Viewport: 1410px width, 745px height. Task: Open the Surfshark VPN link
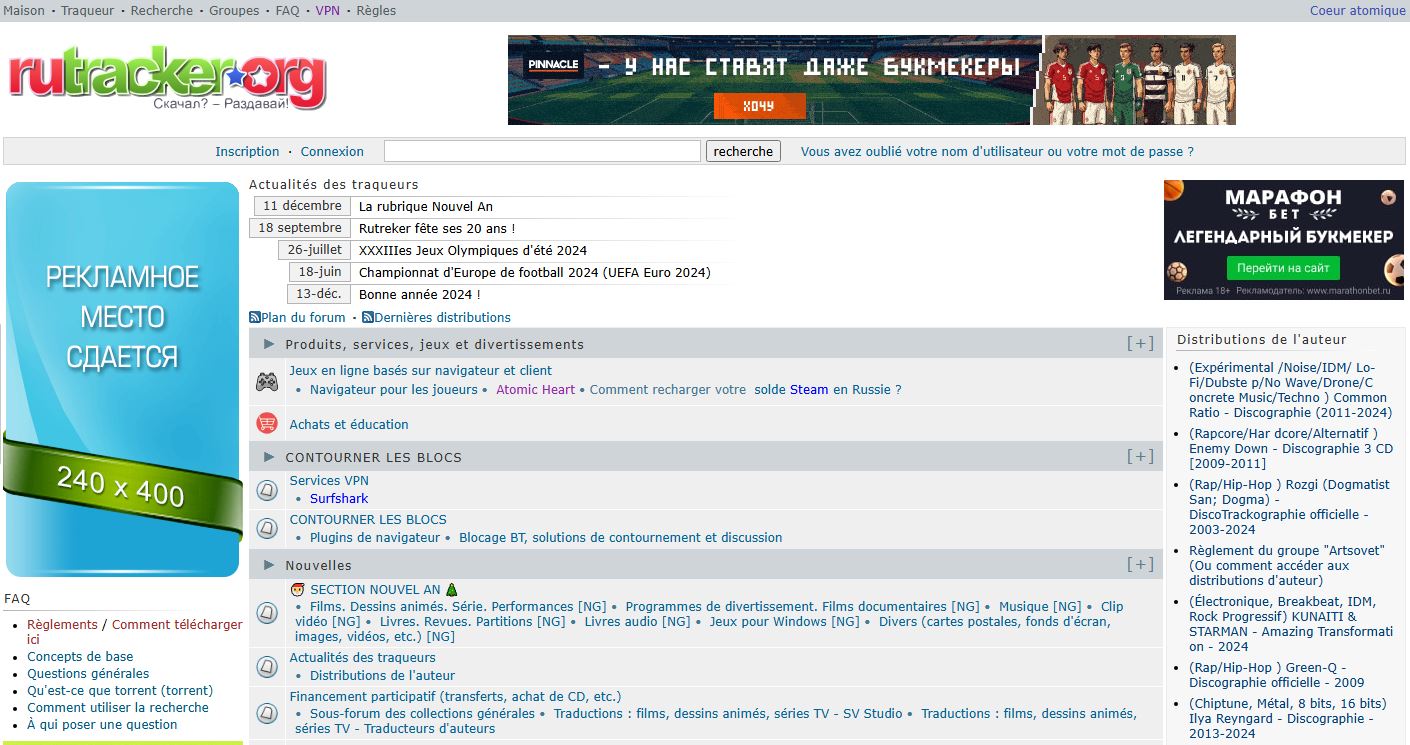pyautogui.click(x=339, y=498)
